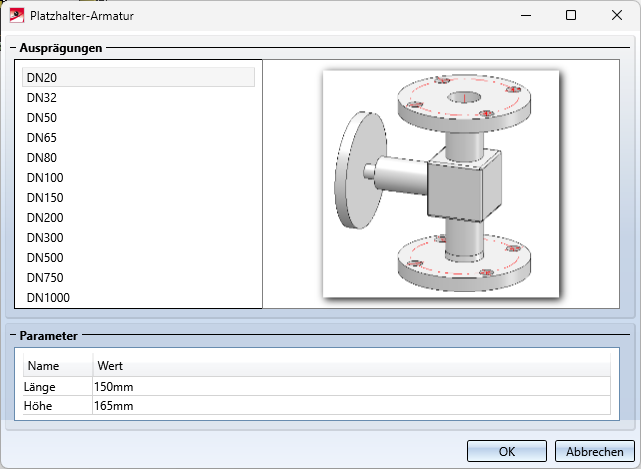Select DN20 in the Ausprägungen list
This screenshot has height=469, width=641.
point(138,77)
